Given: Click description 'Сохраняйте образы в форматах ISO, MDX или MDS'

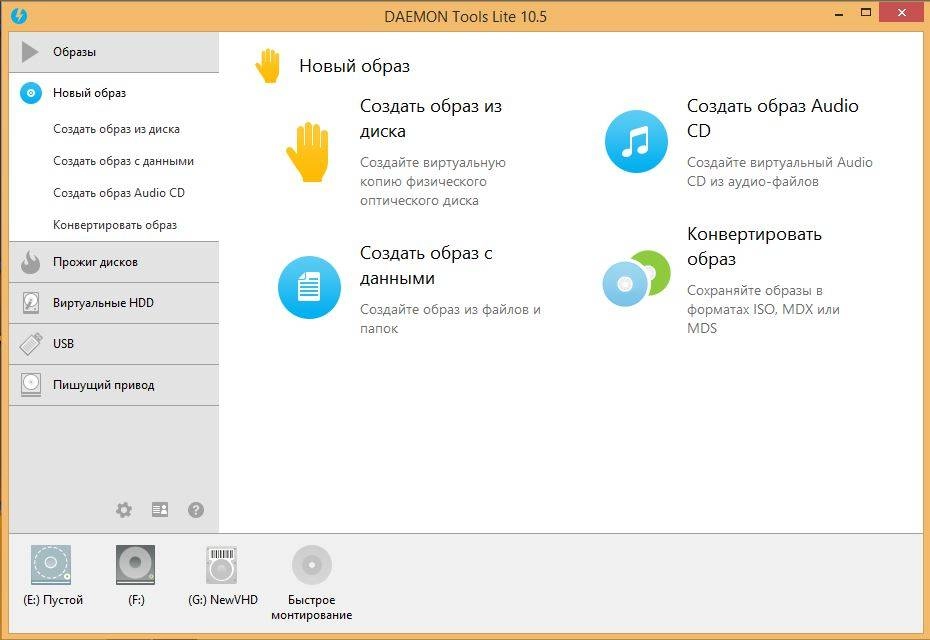Looking at the screenshot, I should tap(763, 309).
